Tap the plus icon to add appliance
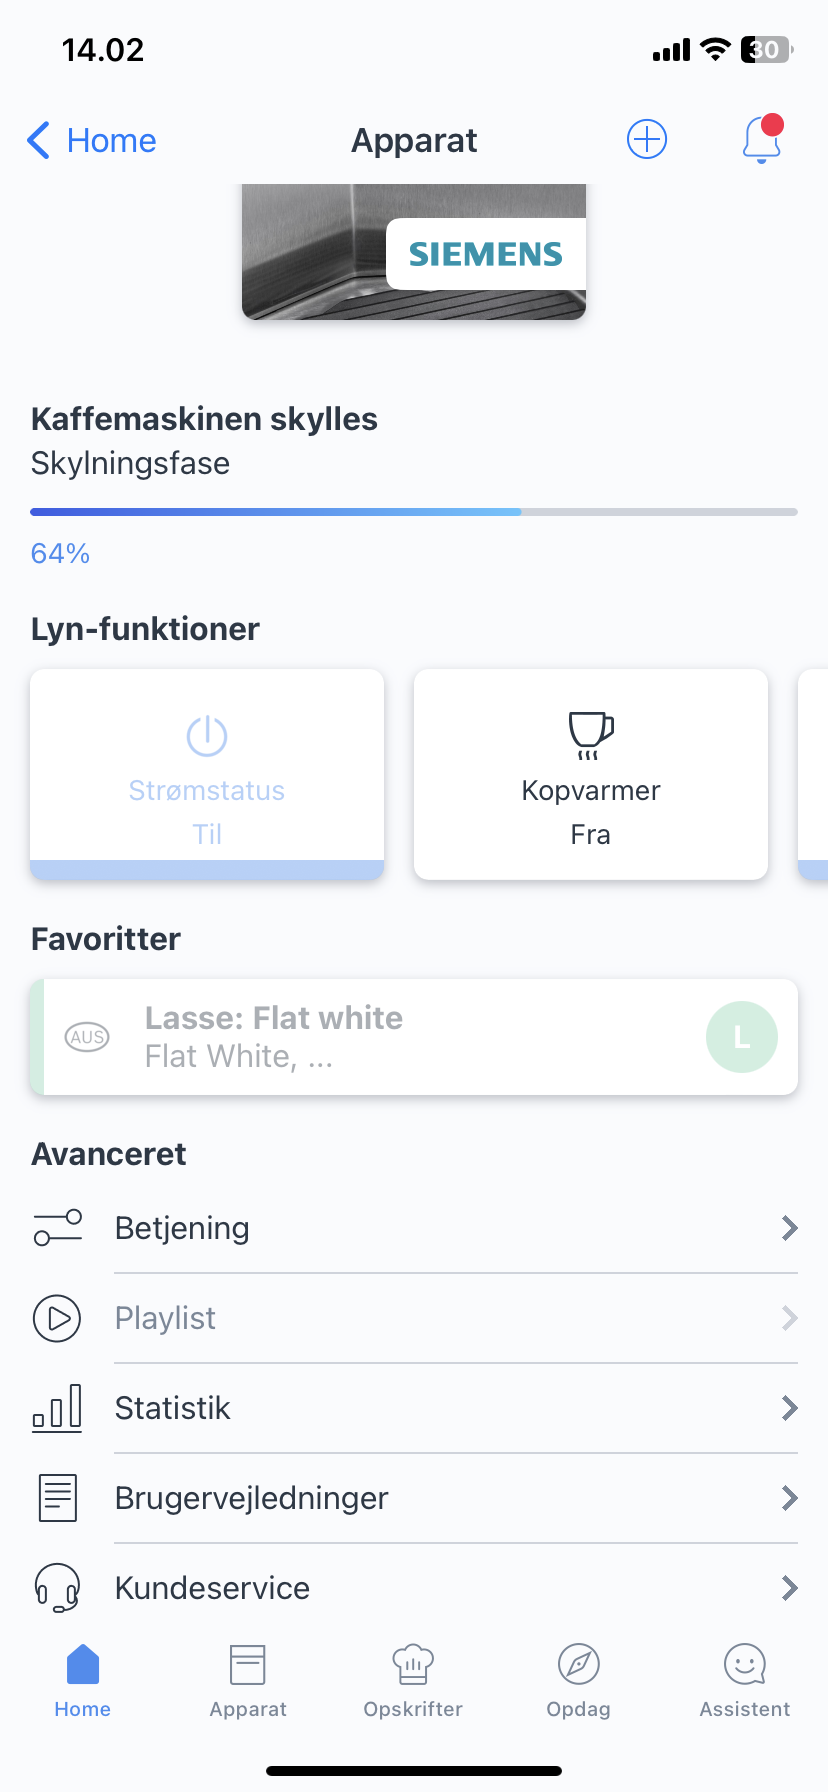Viewport: 828px width, 1792px height. pos(647,139)
